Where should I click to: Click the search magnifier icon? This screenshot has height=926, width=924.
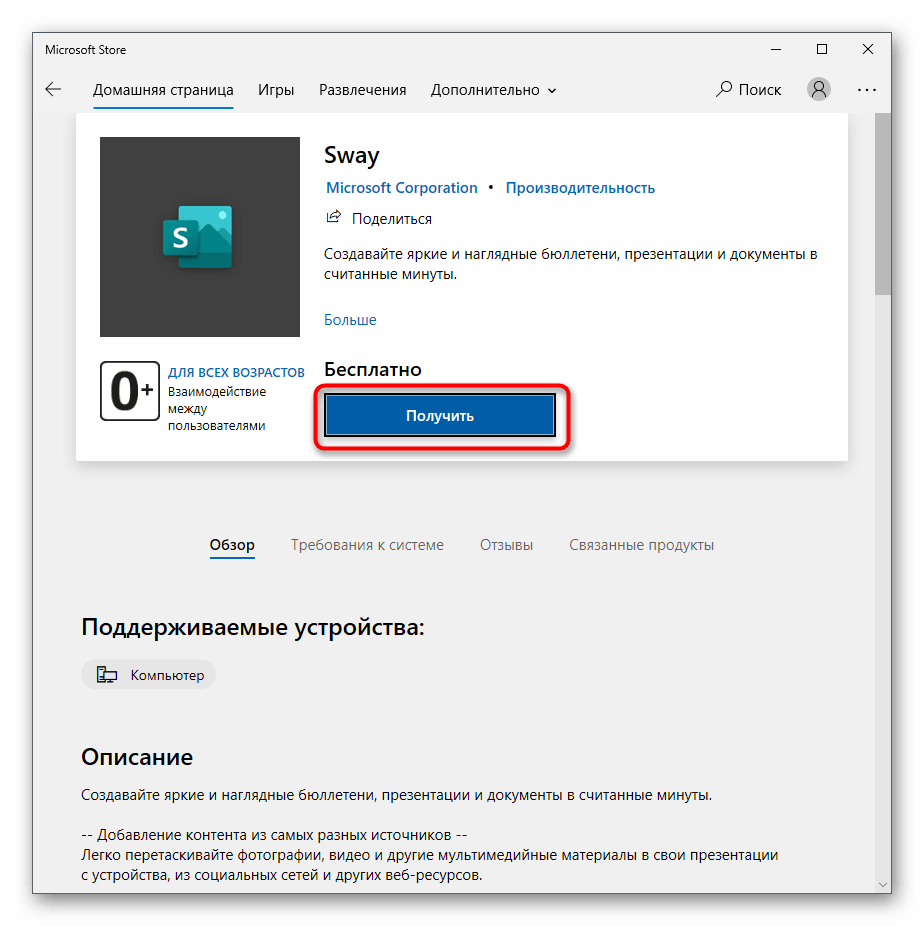pos(723,89)
